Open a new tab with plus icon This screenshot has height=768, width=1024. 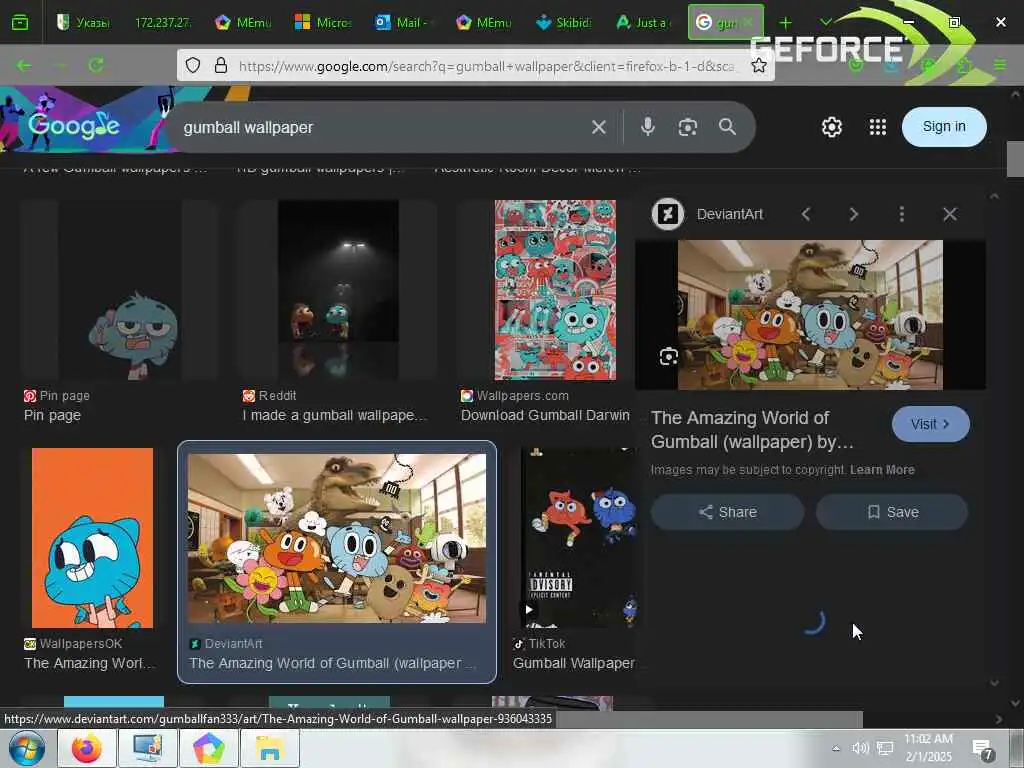coord(785,23)
